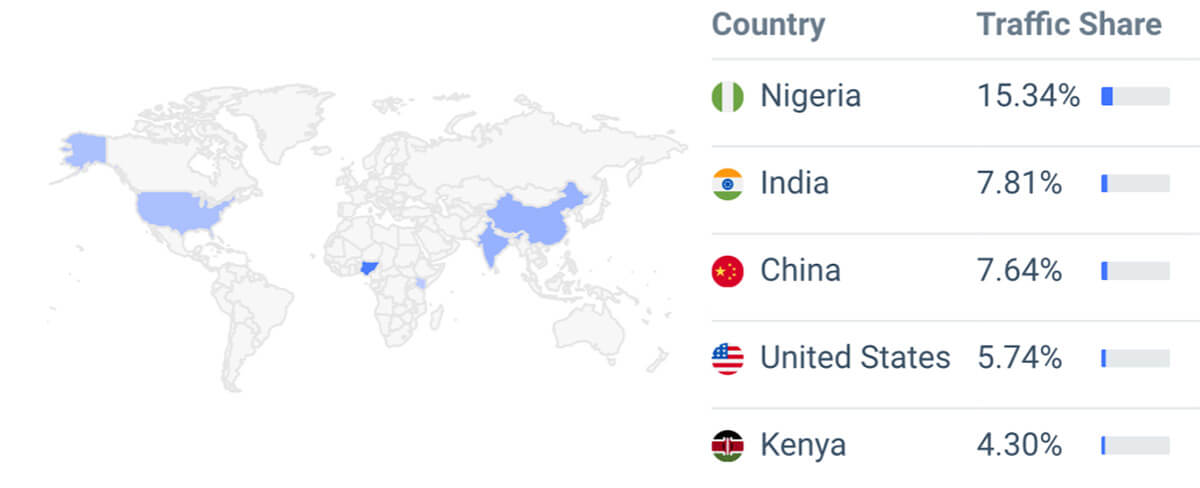The image size is (1200, 488).
Task: Click the Kenya country name
Action: click(x=803, y=444)
